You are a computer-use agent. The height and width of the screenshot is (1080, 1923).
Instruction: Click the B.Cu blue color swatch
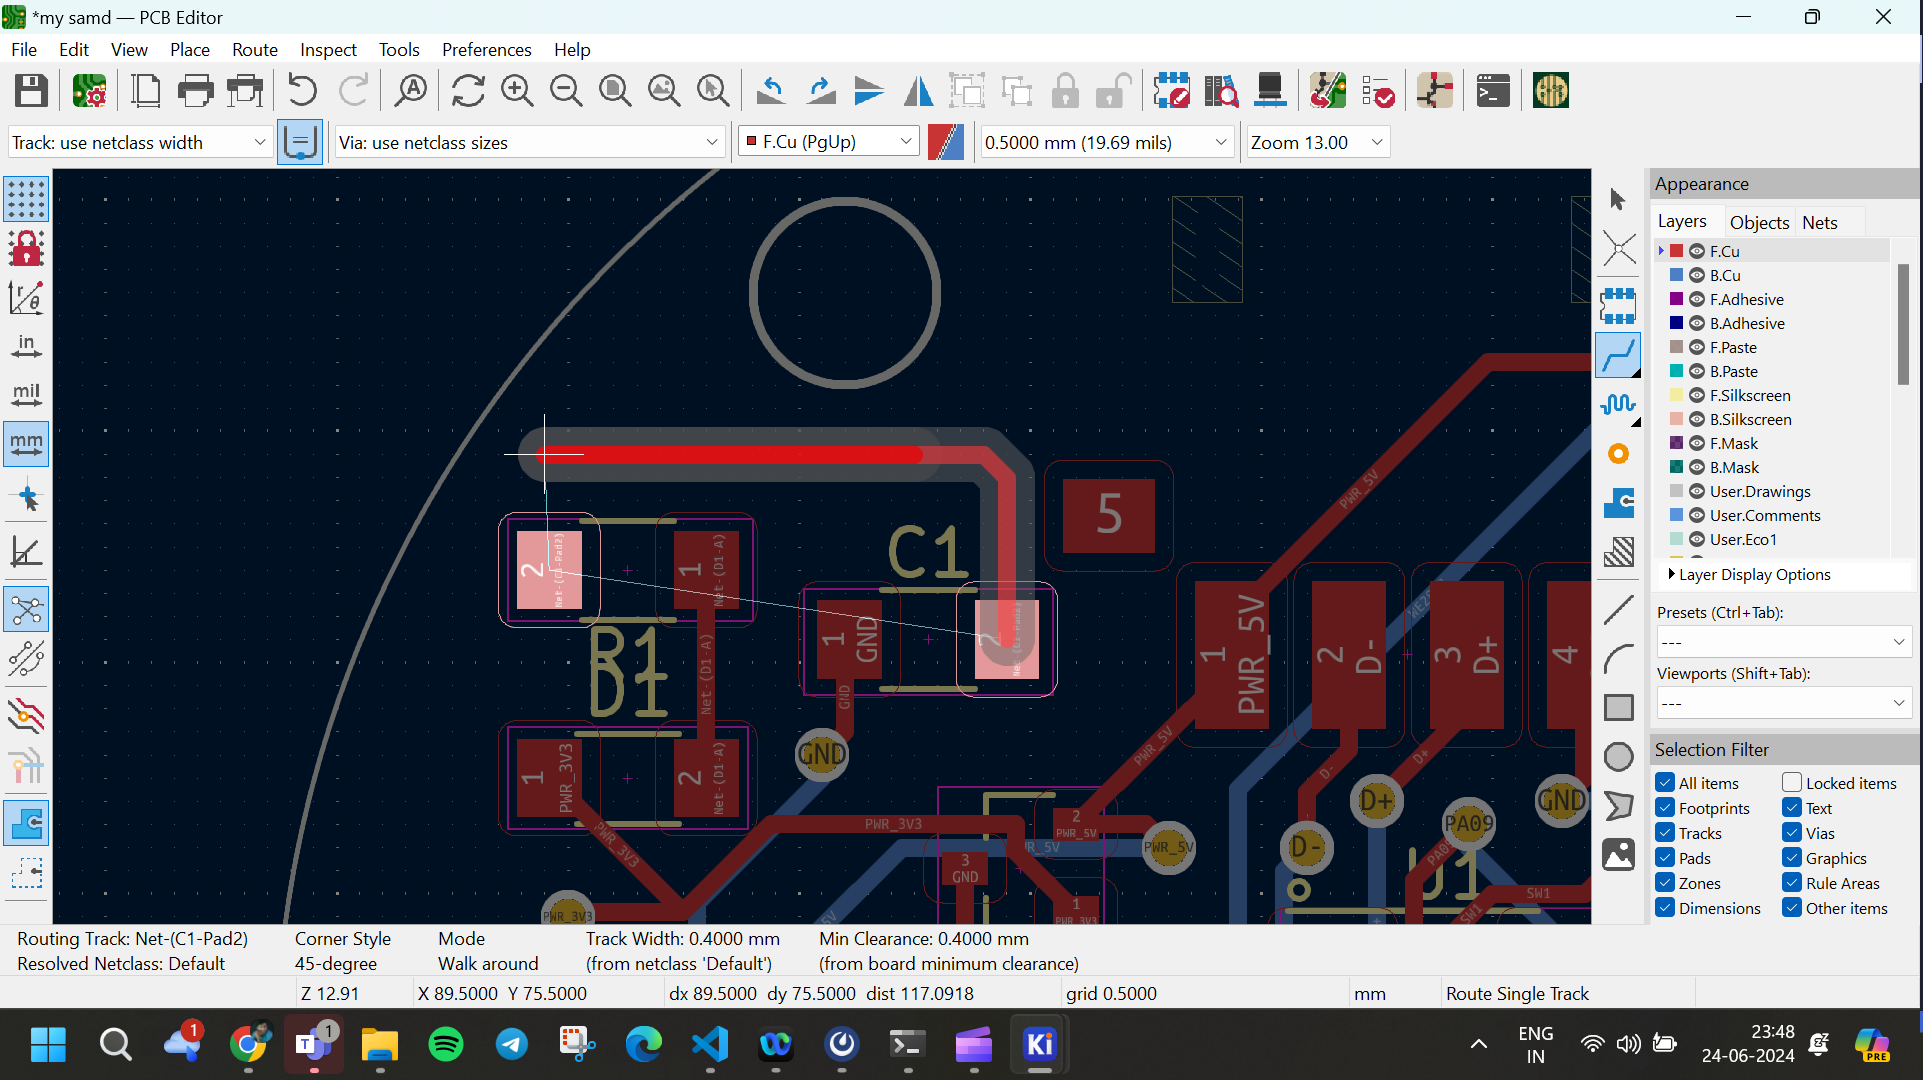click(x=1677, y=275)
